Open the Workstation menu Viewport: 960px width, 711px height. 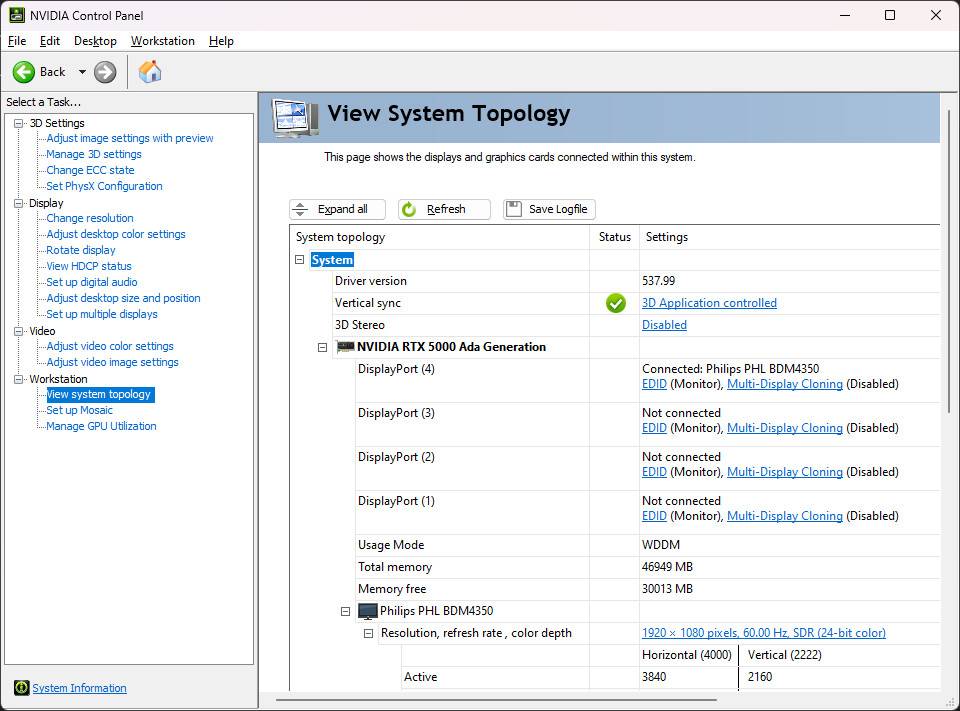click(x=162, y=41)
